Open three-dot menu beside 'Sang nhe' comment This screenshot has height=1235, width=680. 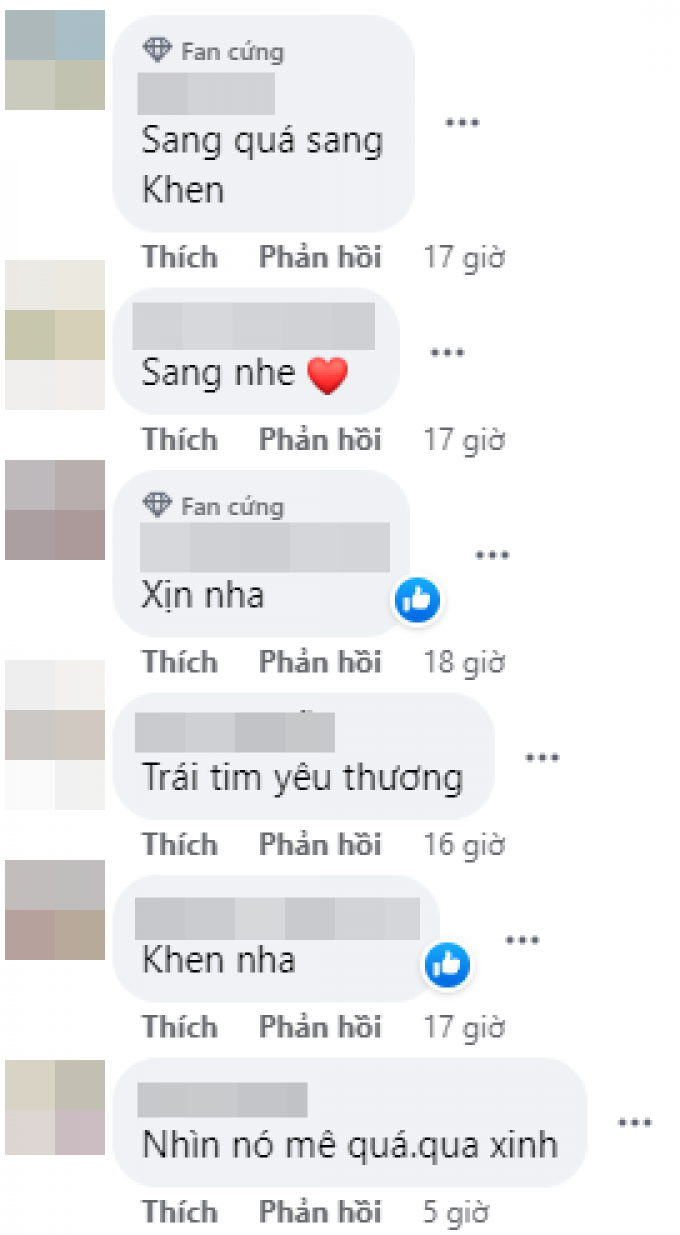(447, 353)
